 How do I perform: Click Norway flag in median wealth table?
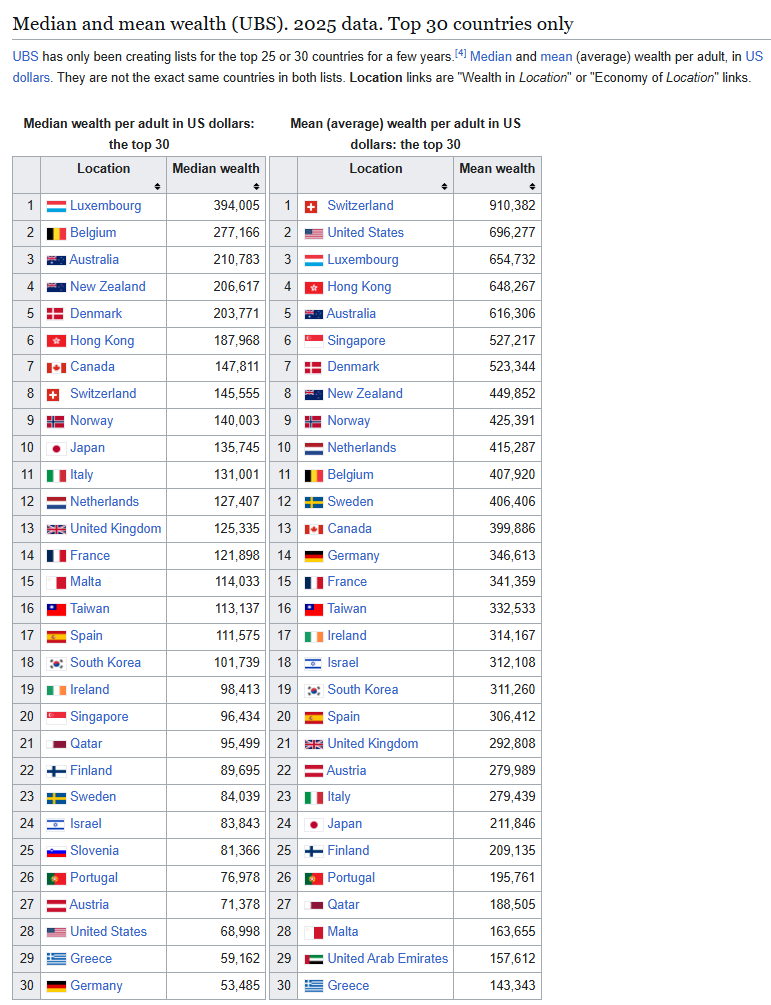click(x=55, y=422)
